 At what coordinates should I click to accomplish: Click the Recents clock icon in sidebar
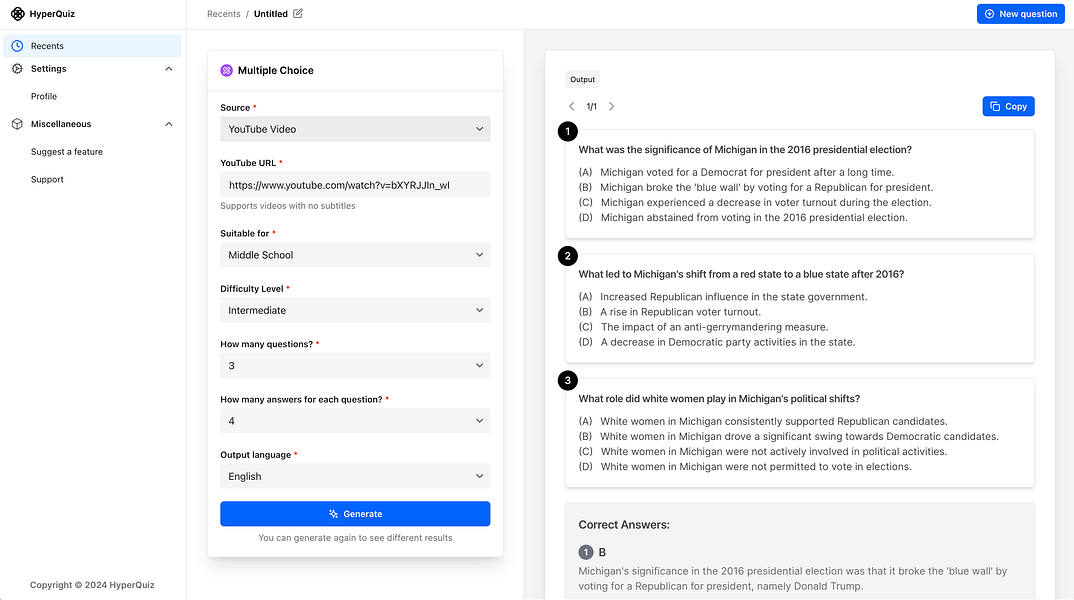[17, 46]
